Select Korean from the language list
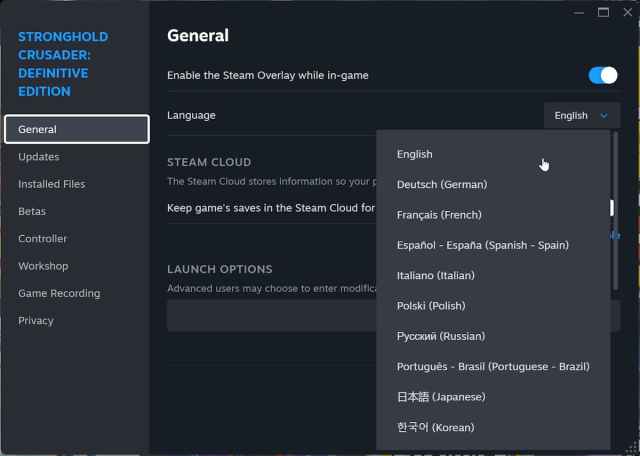 coord(435,428)
